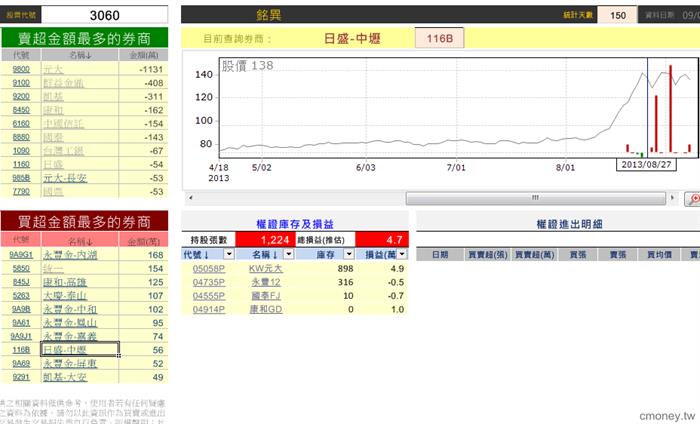
Task: Open broker code link 9A69
Action: pos(21,364)
